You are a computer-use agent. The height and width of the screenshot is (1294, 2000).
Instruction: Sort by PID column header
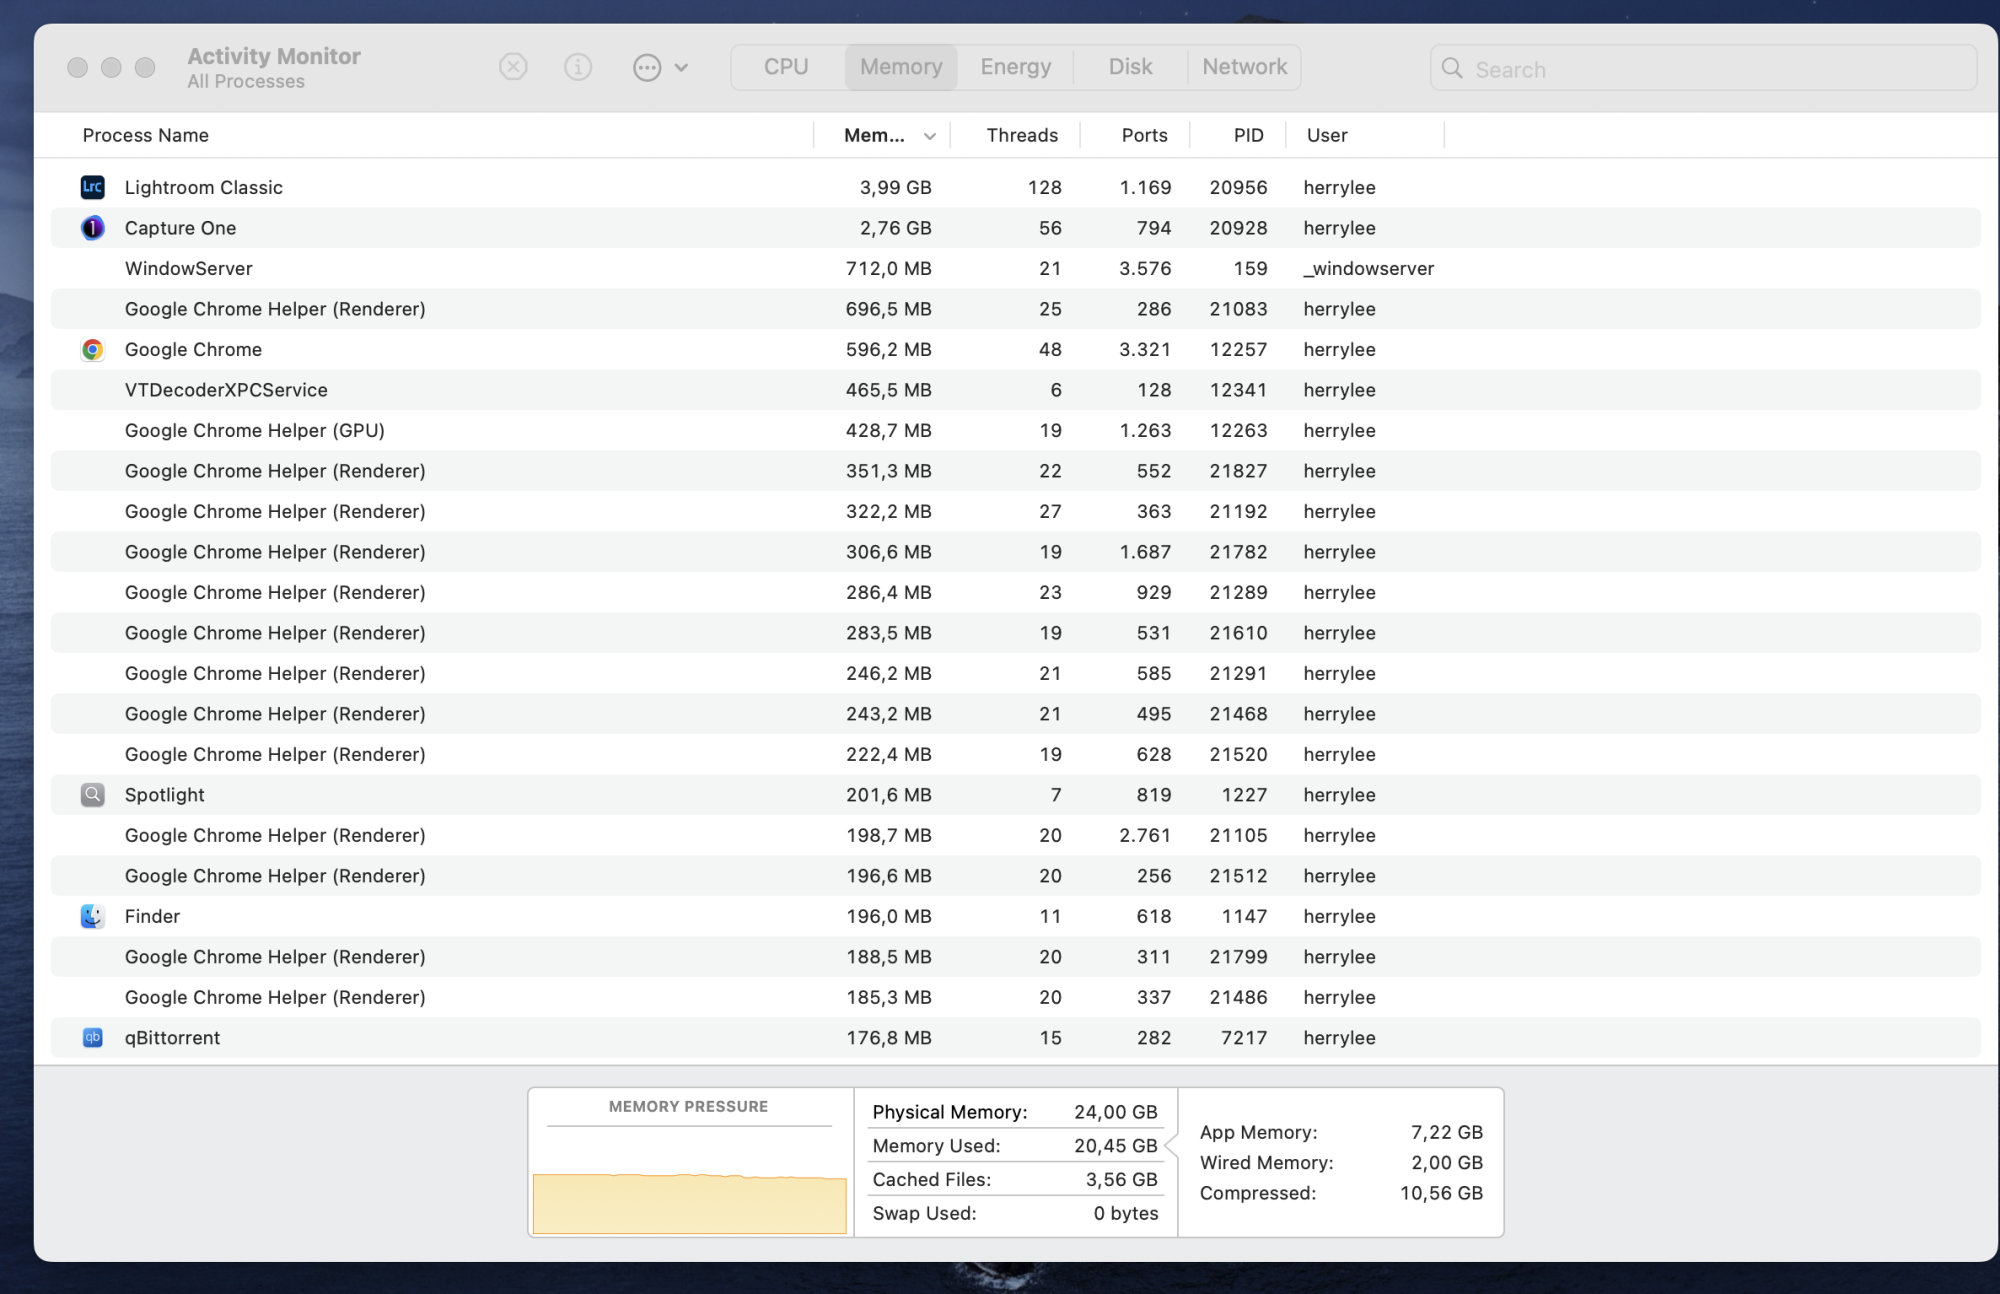(1248, 135)
